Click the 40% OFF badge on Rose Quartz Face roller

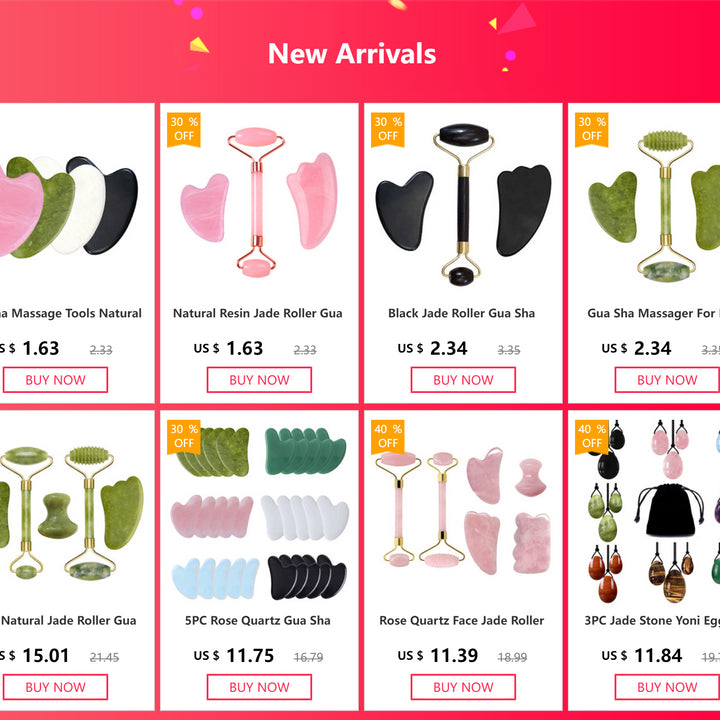(388, 437)
